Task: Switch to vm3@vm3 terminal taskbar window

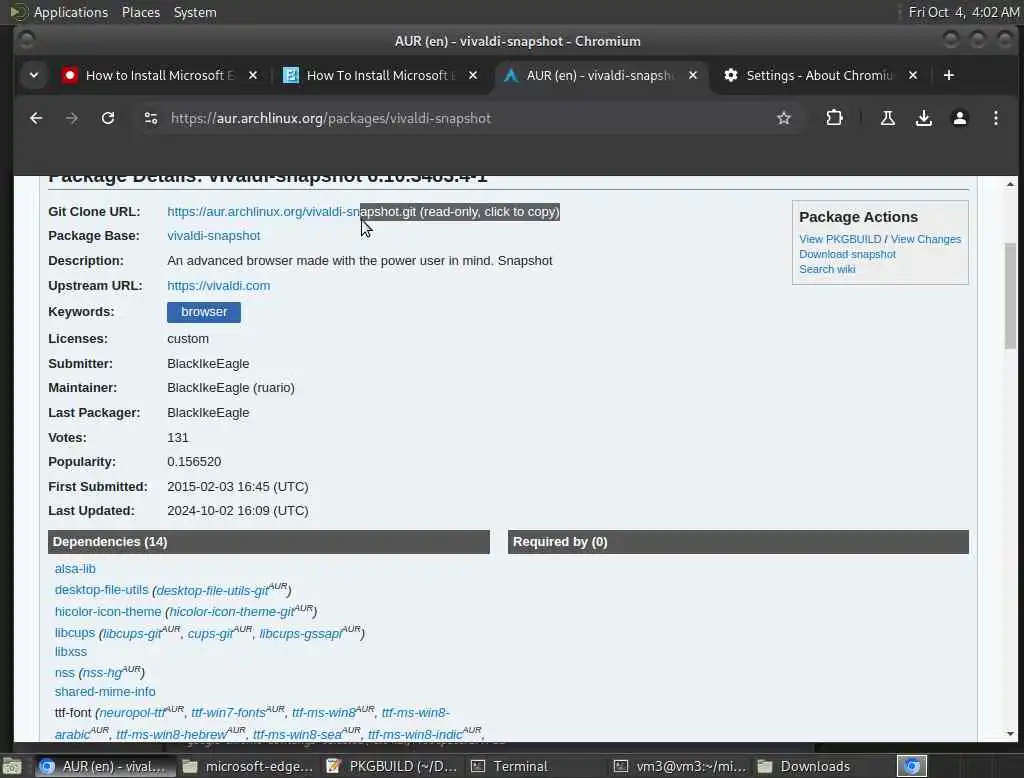Action: 679,766
